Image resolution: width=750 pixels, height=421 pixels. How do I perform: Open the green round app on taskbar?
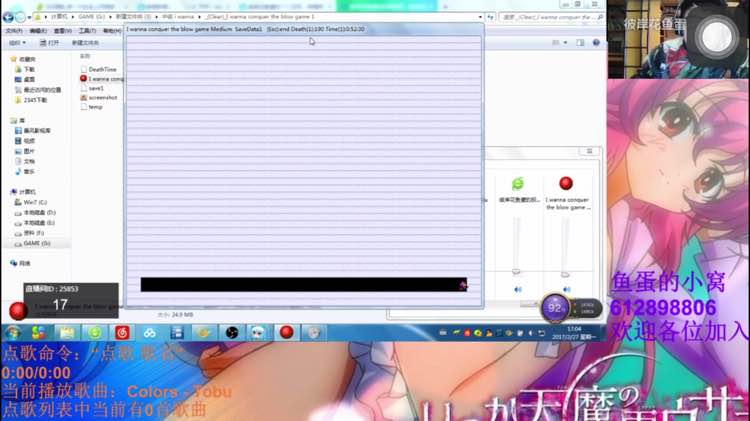[94, 332]
